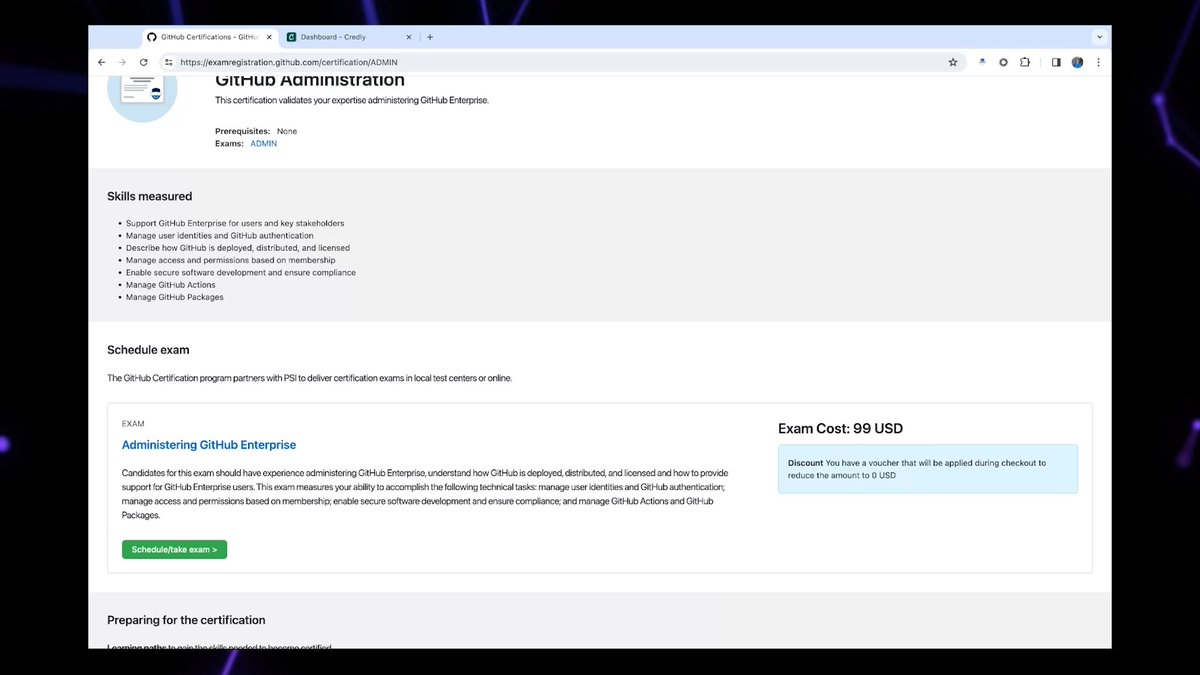Go back using the browser back arrow
1200x675 pixels.
101,62
